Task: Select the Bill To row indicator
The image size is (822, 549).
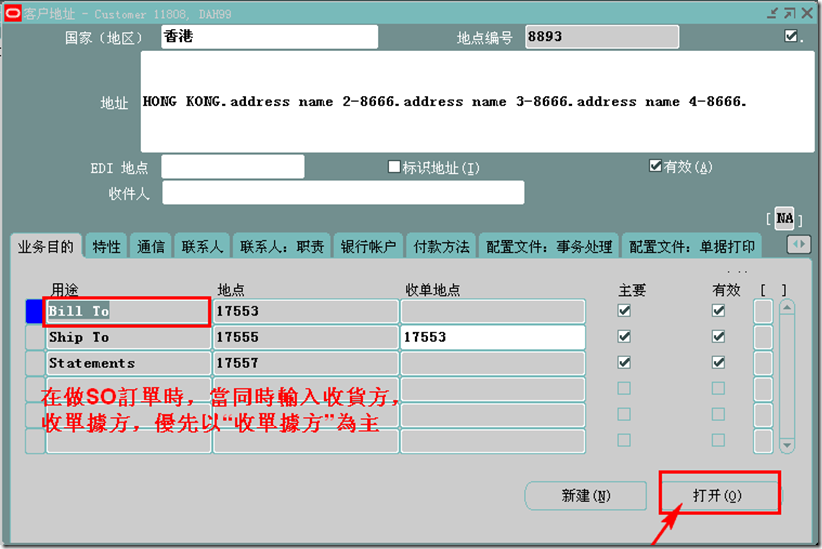Action: (x=35, y=311)
